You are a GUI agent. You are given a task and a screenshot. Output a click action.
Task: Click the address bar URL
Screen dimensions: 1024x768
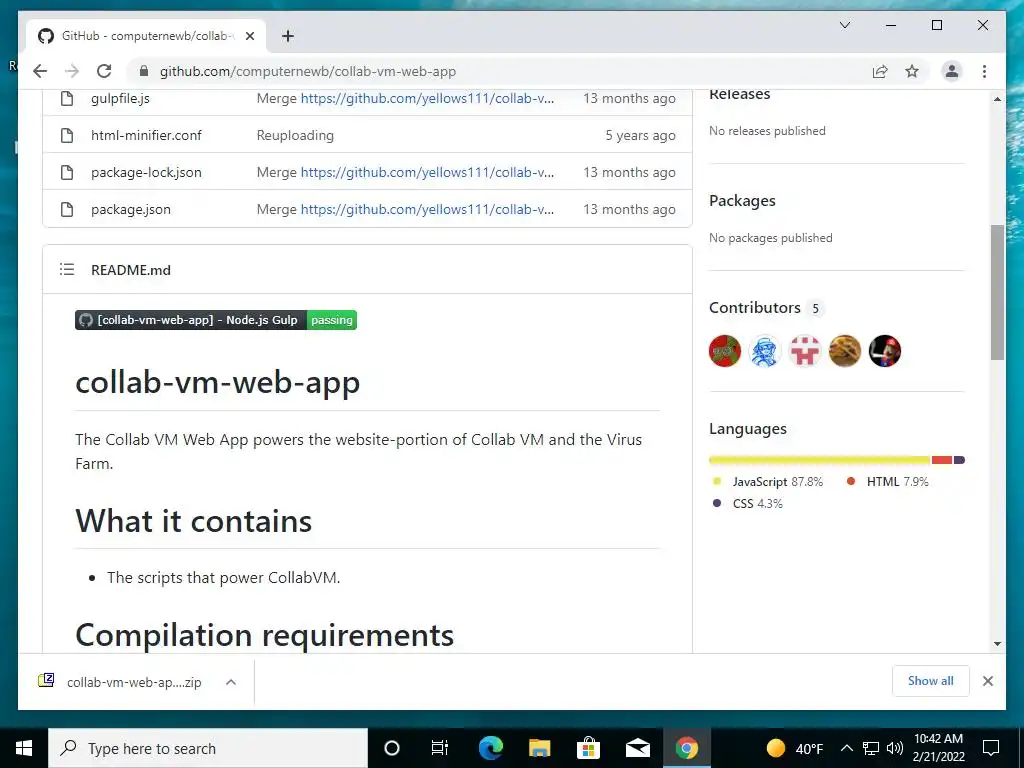pyautogui.click(x=308, y=71)
